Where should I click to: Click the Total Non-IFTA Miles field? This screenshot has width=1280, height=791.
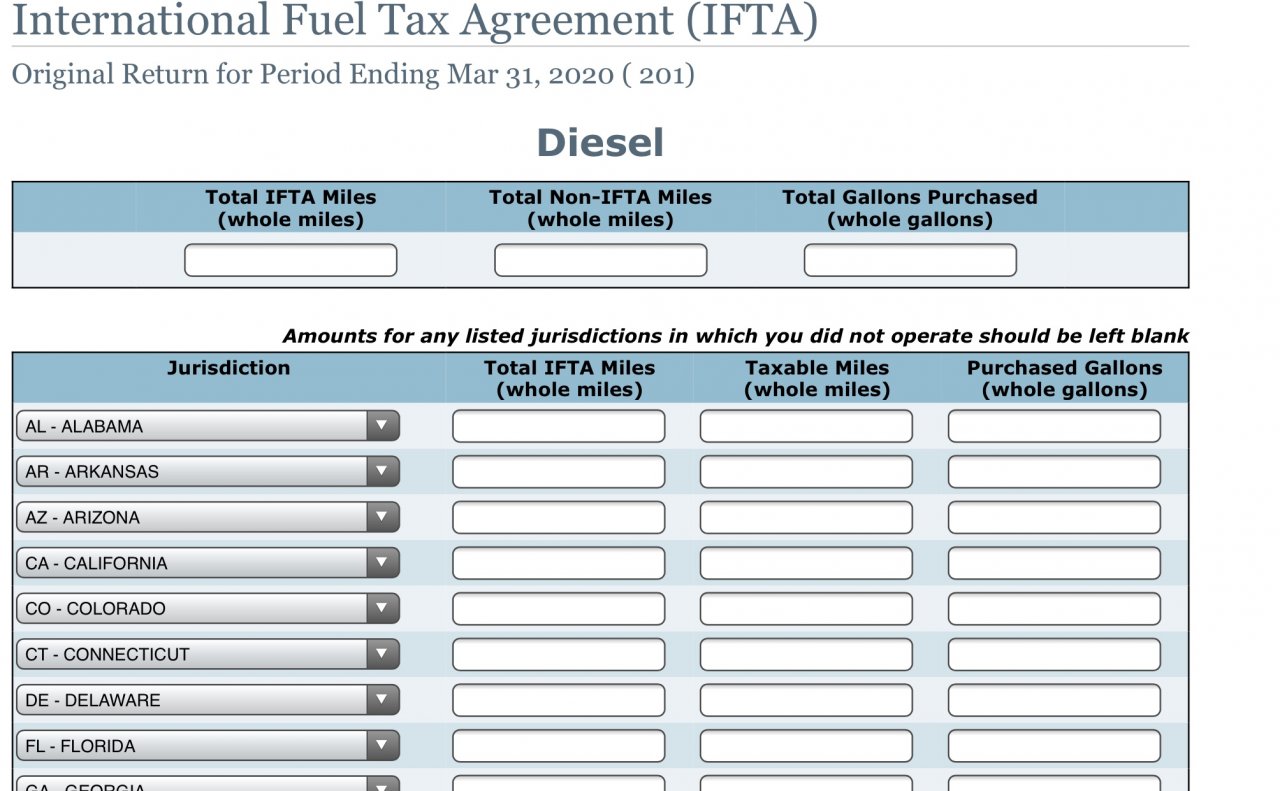[x=600, y=260]
